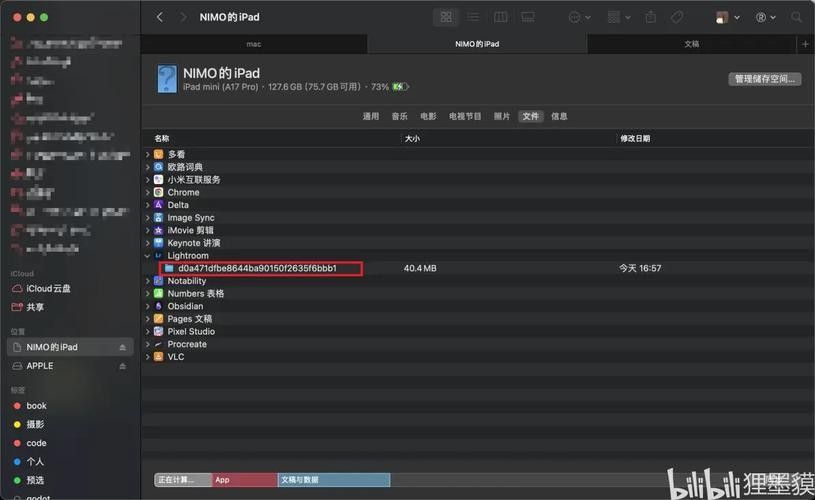Open the group-by dropdown in toolbar
815x500 pixels.
coord(619,17)
